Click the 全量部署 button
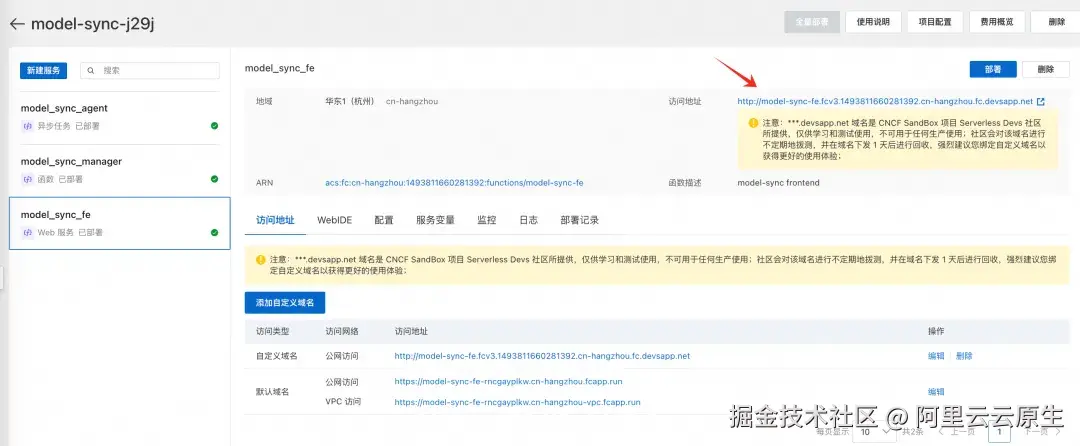1080x446 pixels. pyautogui.click(x=811, y=22)
